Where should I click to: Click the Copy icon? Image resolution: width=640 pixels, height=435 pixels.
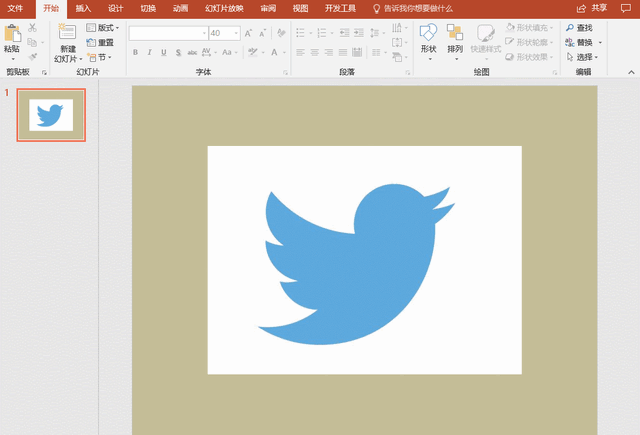tap(32, 42)
